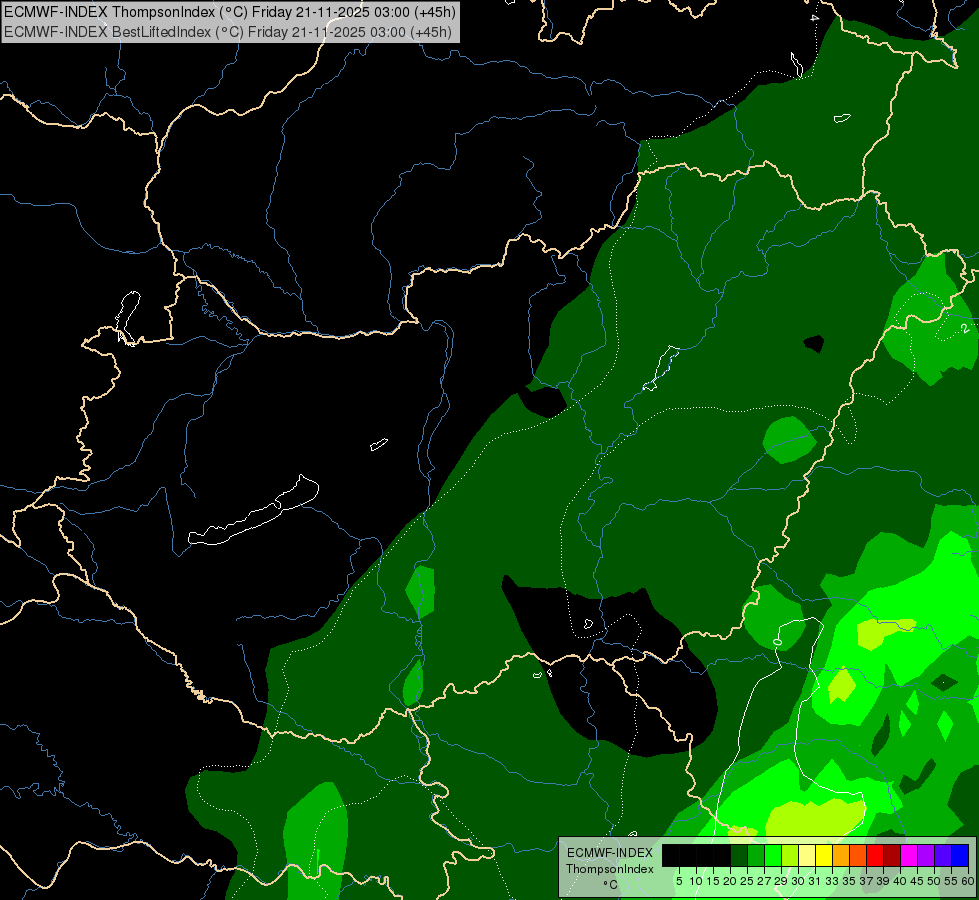This screenshot has height=900, width=979.
Task: Click the bright green 27–29 legend swatch
Action: tap(773, 855)
